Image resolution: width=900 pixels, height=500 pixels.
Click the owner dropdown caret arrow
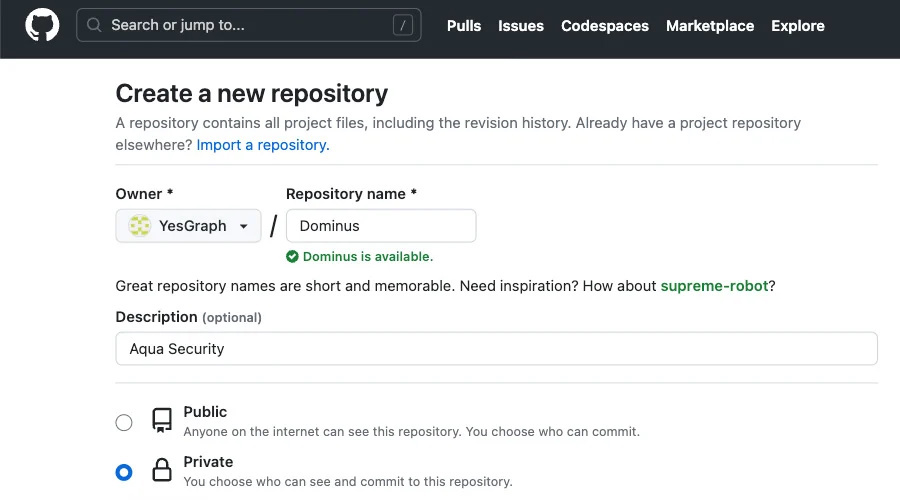tap(243, 227)
